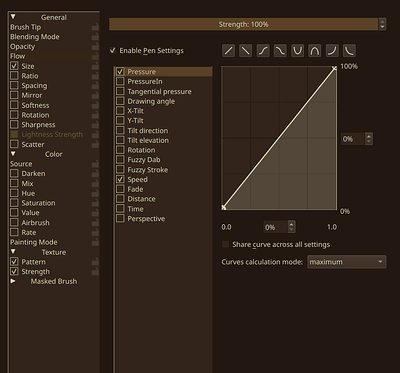This screenshot has height=373, width=400.
Task: Click the curve Y value input field
Action: click(x=353, y=139)
